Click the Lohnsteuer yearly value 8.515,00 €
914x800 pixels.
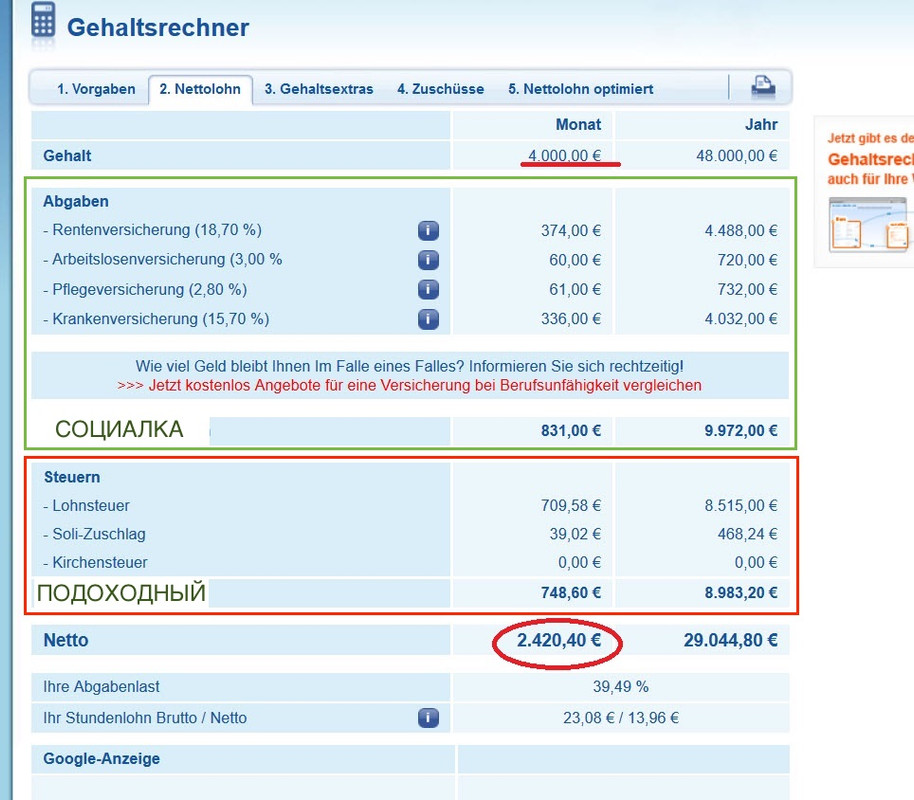tap(741, 506)
